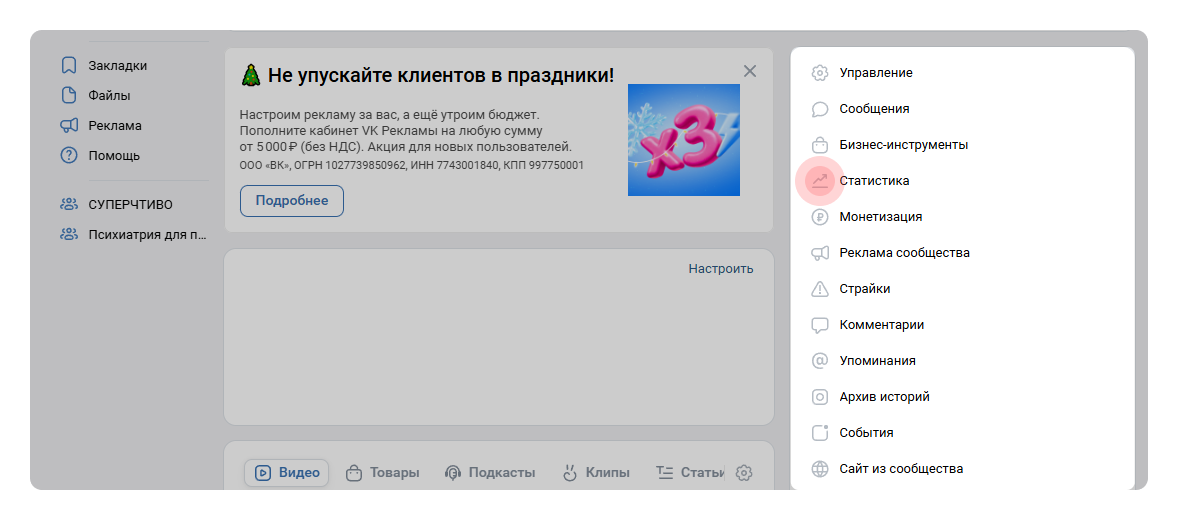Click the Настроить link

[720, 269]
